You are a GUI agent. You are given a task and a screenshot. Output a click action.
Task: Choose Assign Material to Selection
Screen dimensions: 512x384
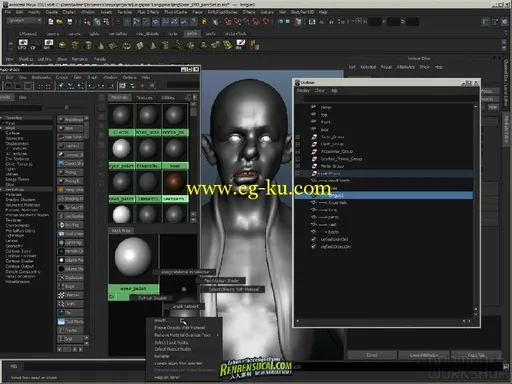[185, 272]
